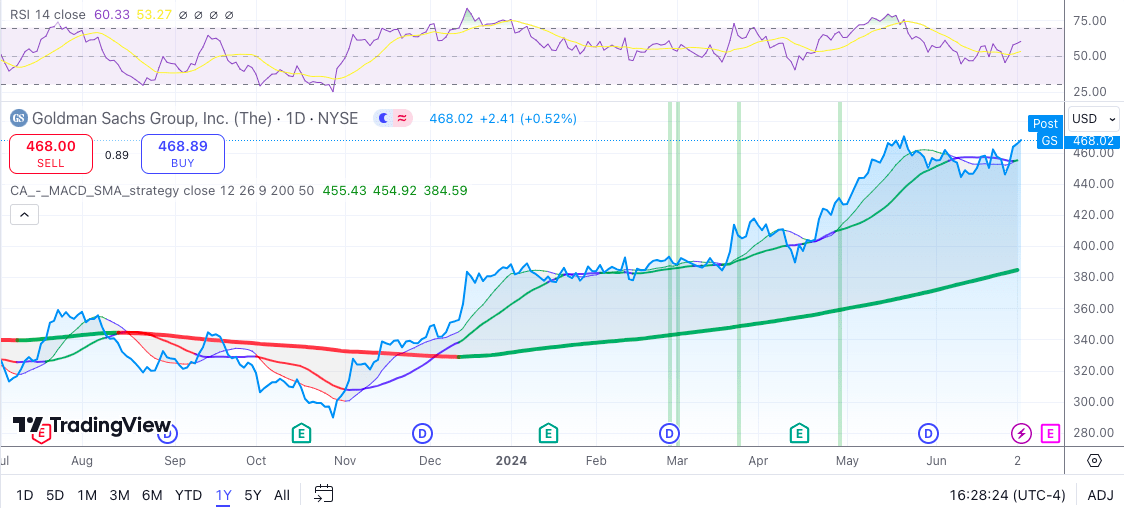Select the 5Y time range
The image size is (1124, 508).
click(x=253, y=495)
